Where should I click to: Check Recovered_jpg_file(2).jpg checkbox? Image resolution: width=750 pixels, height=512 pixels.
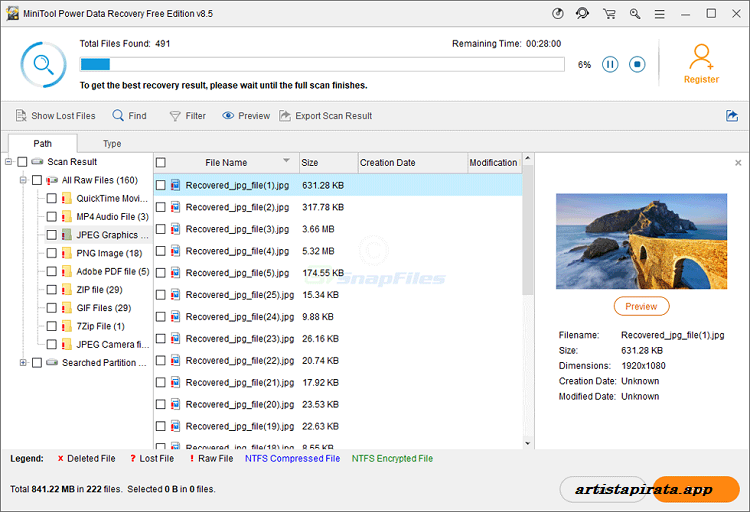tap(161, 207)
